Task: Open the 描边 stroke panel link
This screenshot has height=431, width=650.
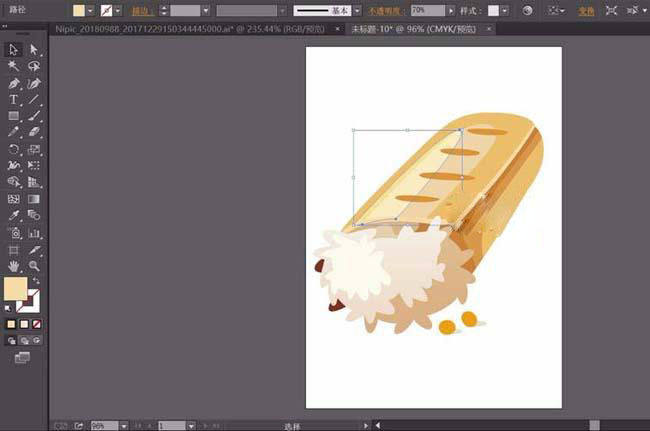Action: tap(142, 11)
